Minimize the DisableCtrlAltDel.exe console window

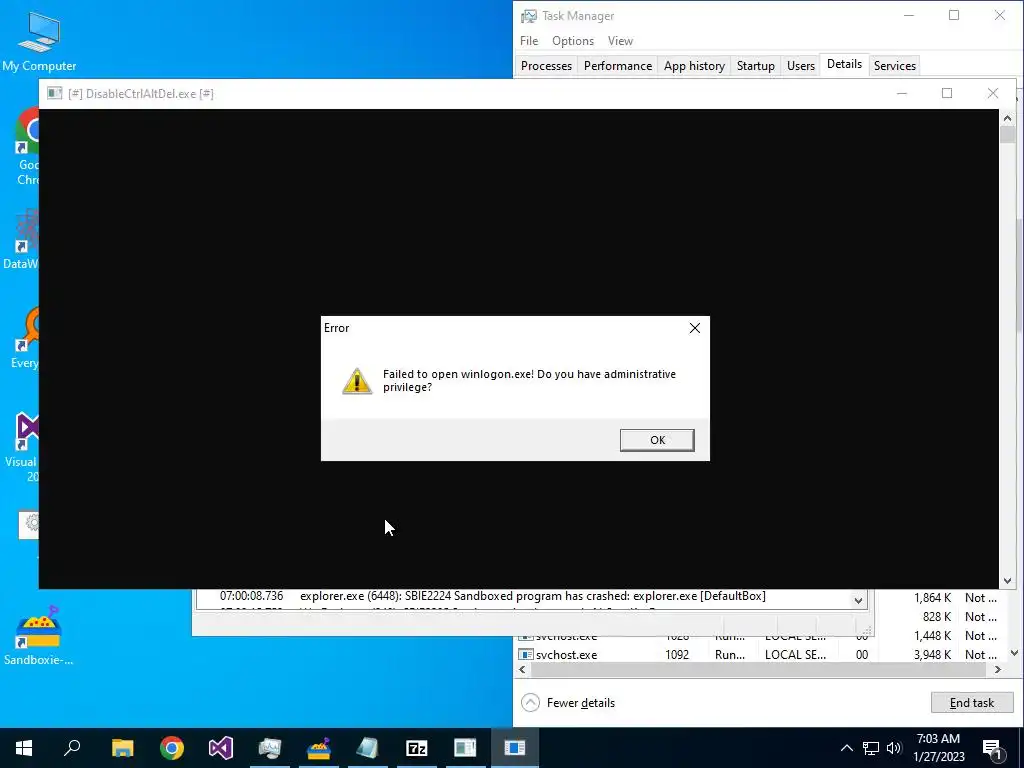pos(902,93)
